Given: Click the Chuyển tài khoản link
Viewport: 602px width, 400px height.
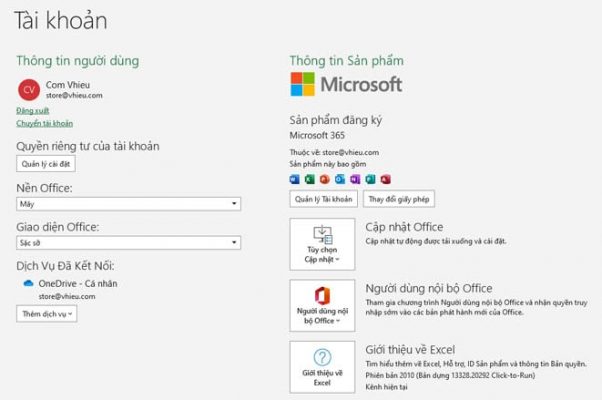Looking at the screenshot, I should coord(45,123).
